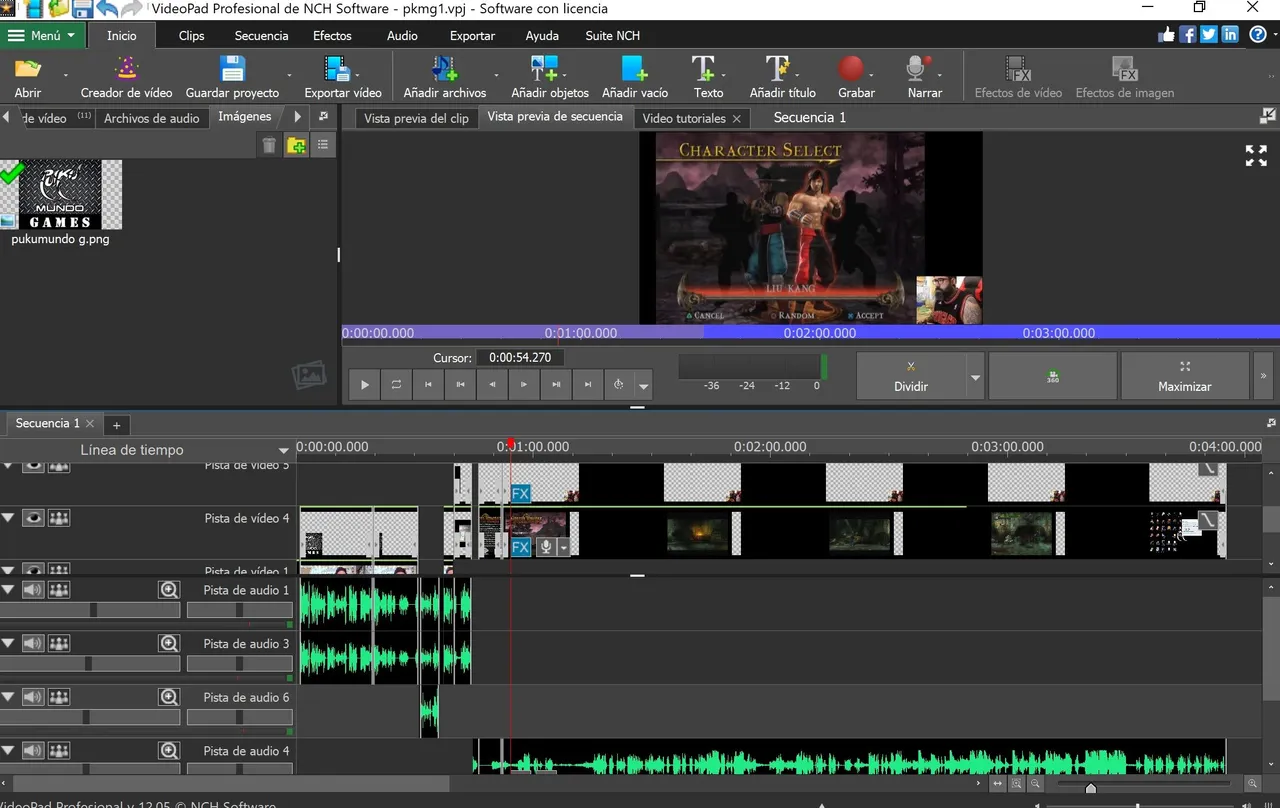The height and width of the screenshot is (808, 1280).
Task: Click the quick-access undo arrow in title bar
Action: pyautogui.click(x=107, y=9)
